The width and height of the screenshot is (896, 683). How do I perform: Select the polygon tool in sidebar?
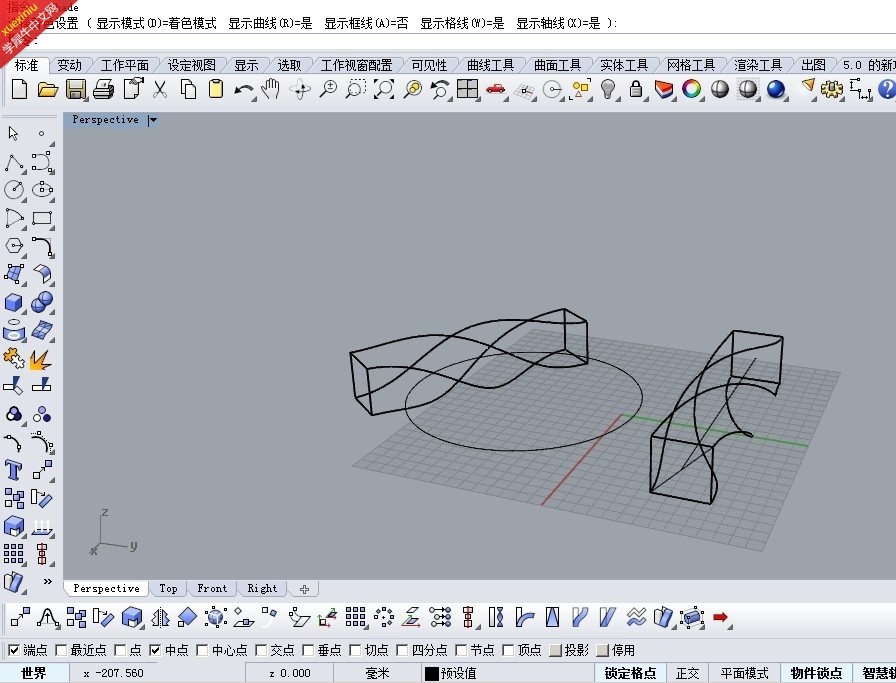14,246
